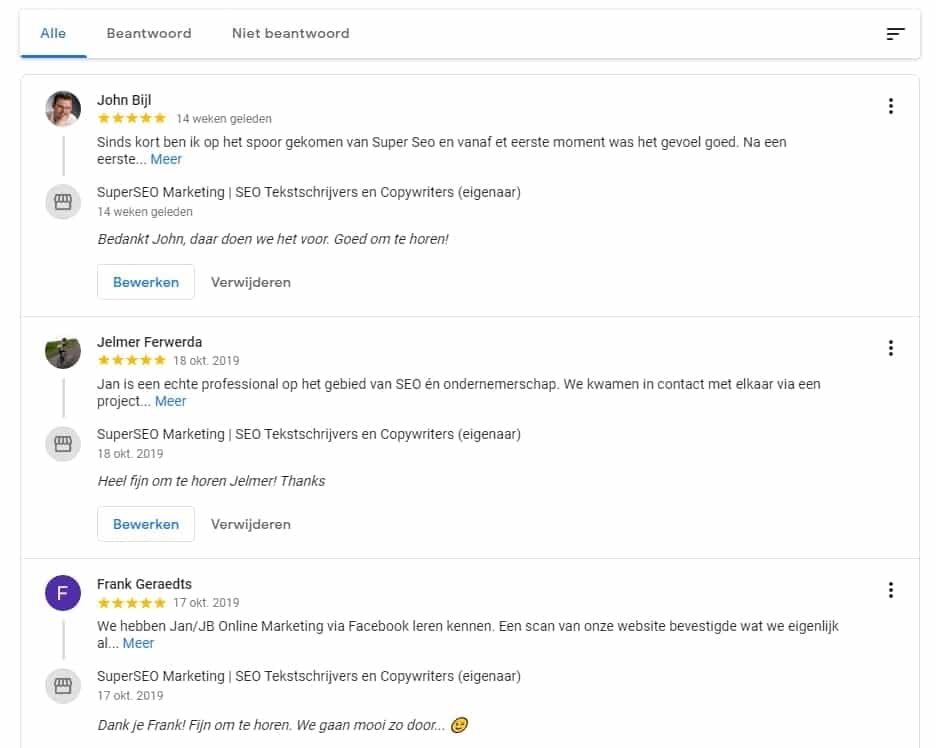
Task: Switch to the Beantwoord tab
Action: 149,33
